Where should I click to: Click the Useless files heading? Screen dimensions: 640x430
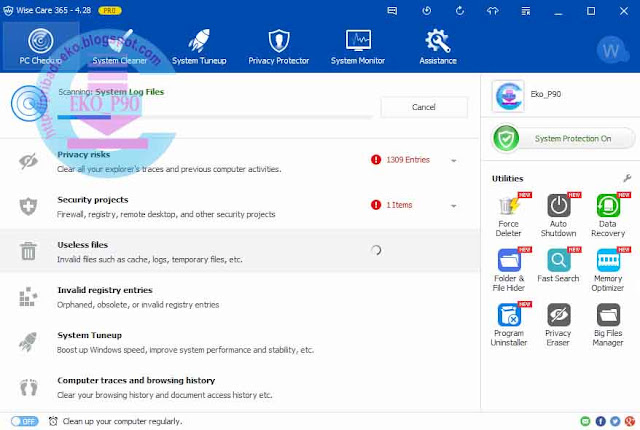point(82,245)
